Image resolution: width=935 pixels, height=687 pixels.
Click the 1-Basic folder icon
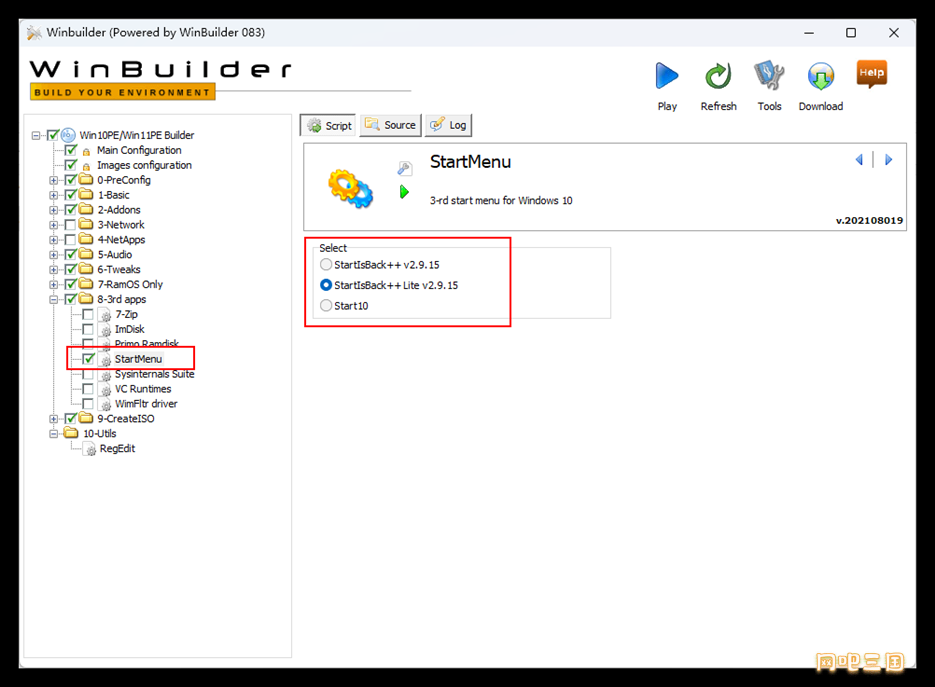[x=86, y=194]
